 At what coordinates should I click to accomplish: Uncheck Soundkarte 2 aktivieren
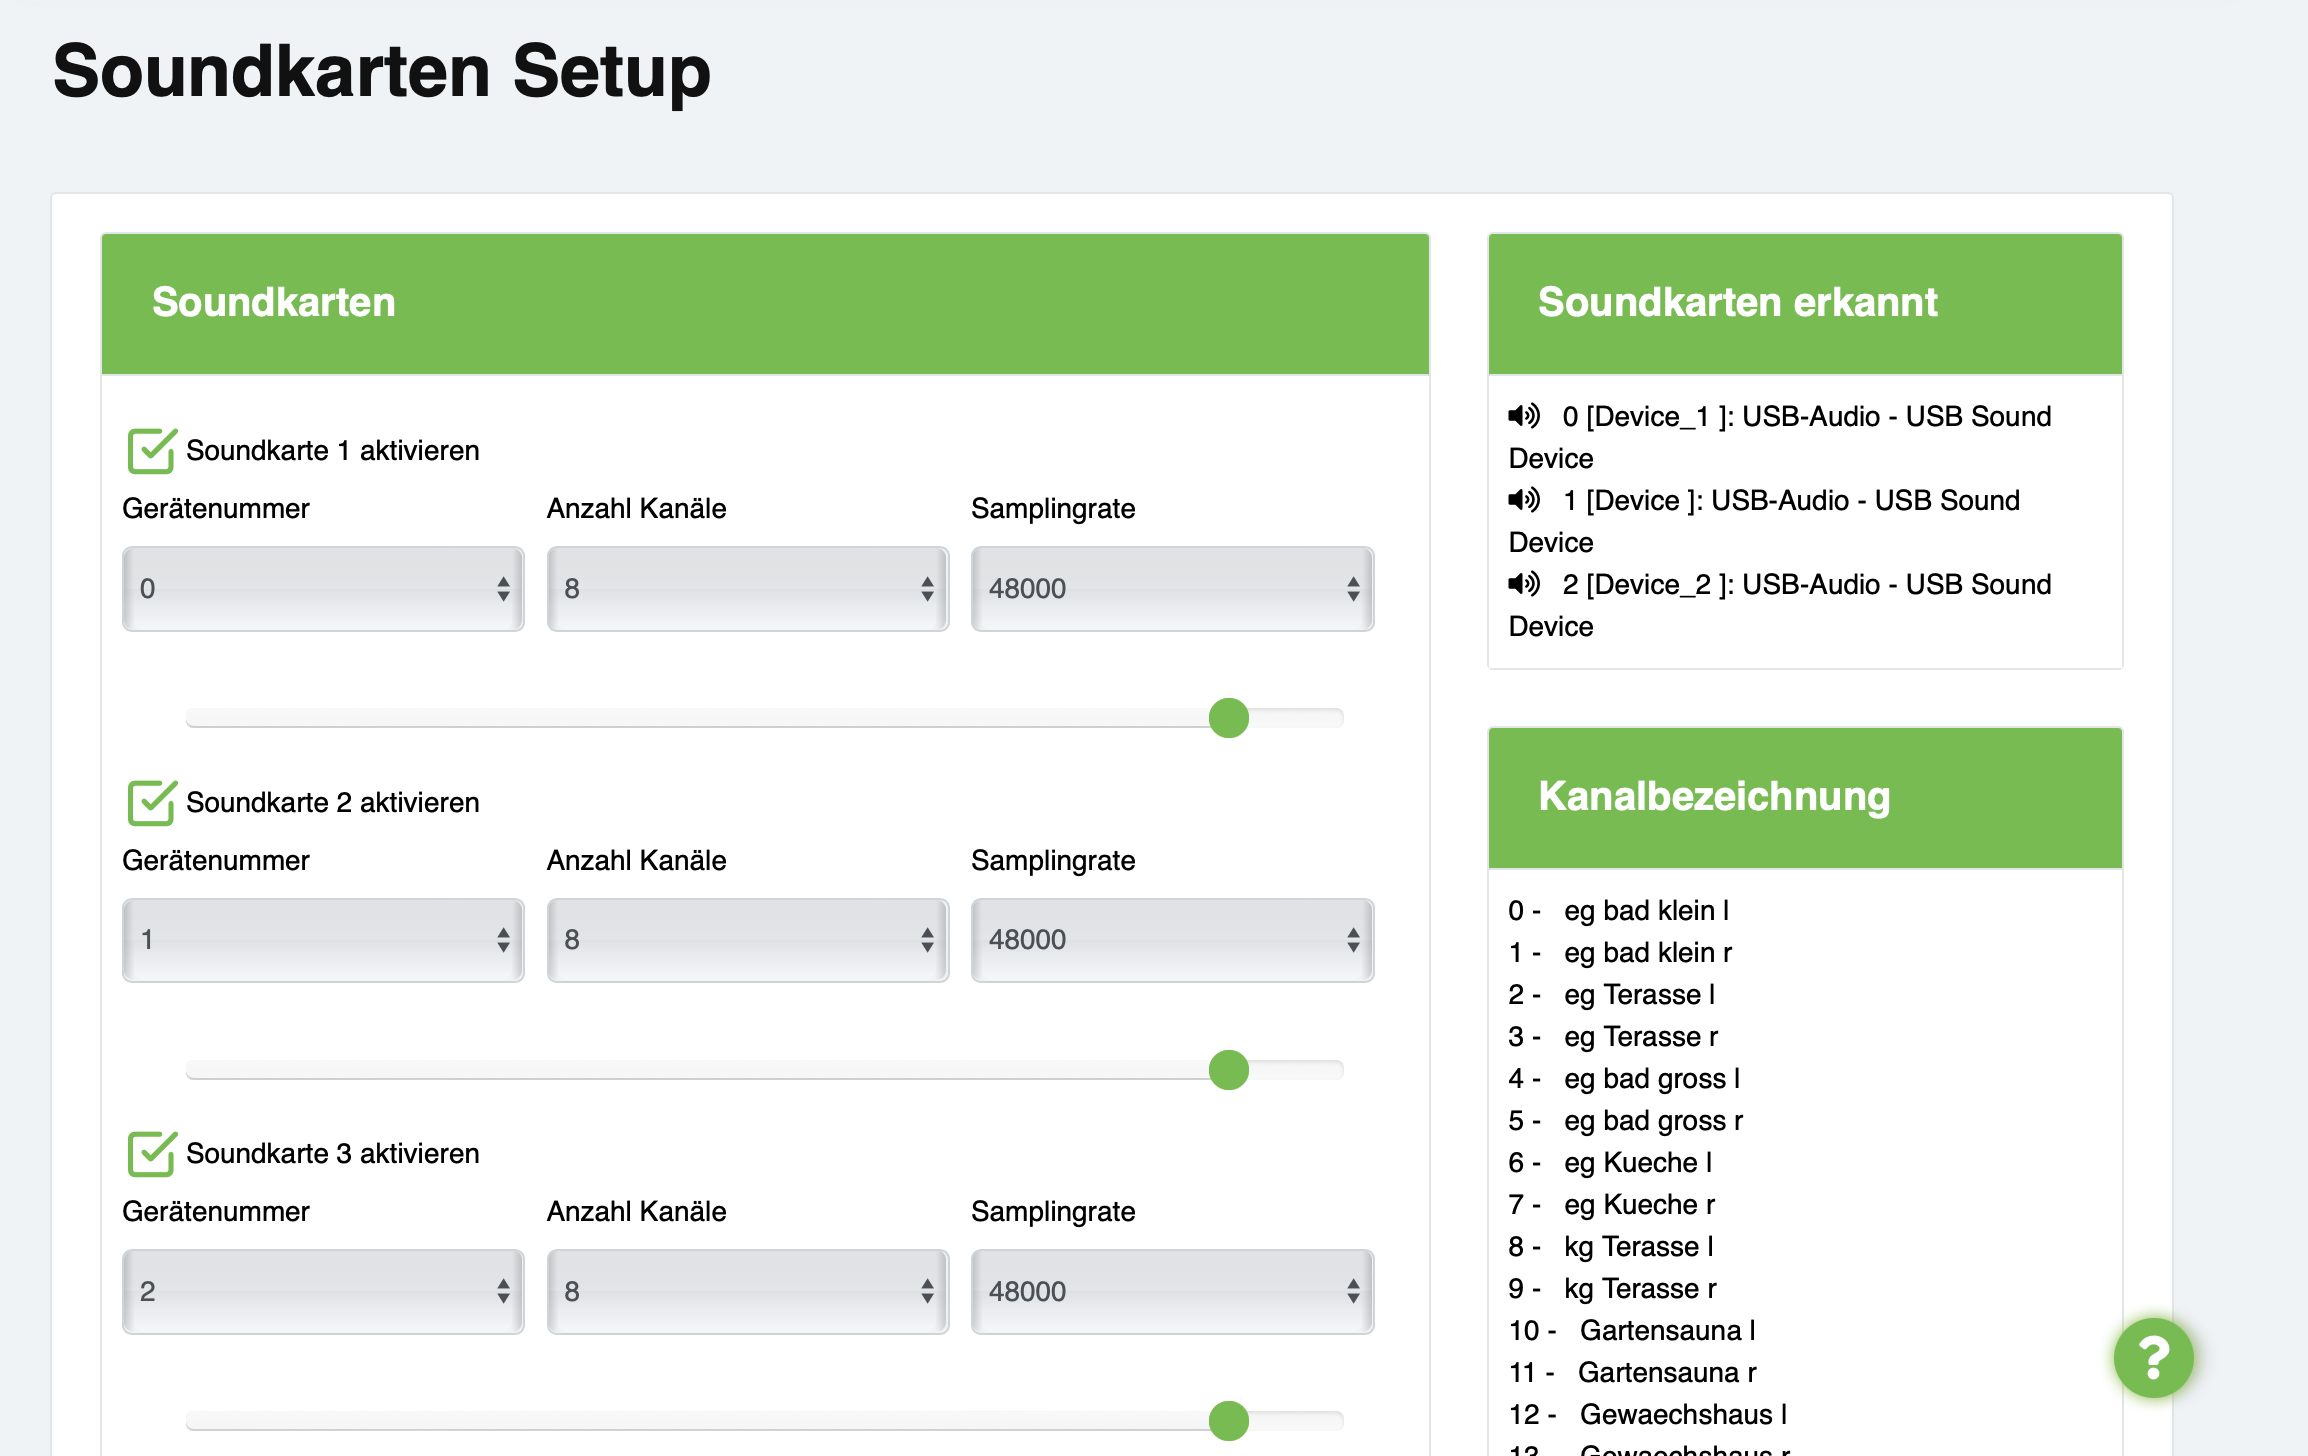click(x=152, y=803)
